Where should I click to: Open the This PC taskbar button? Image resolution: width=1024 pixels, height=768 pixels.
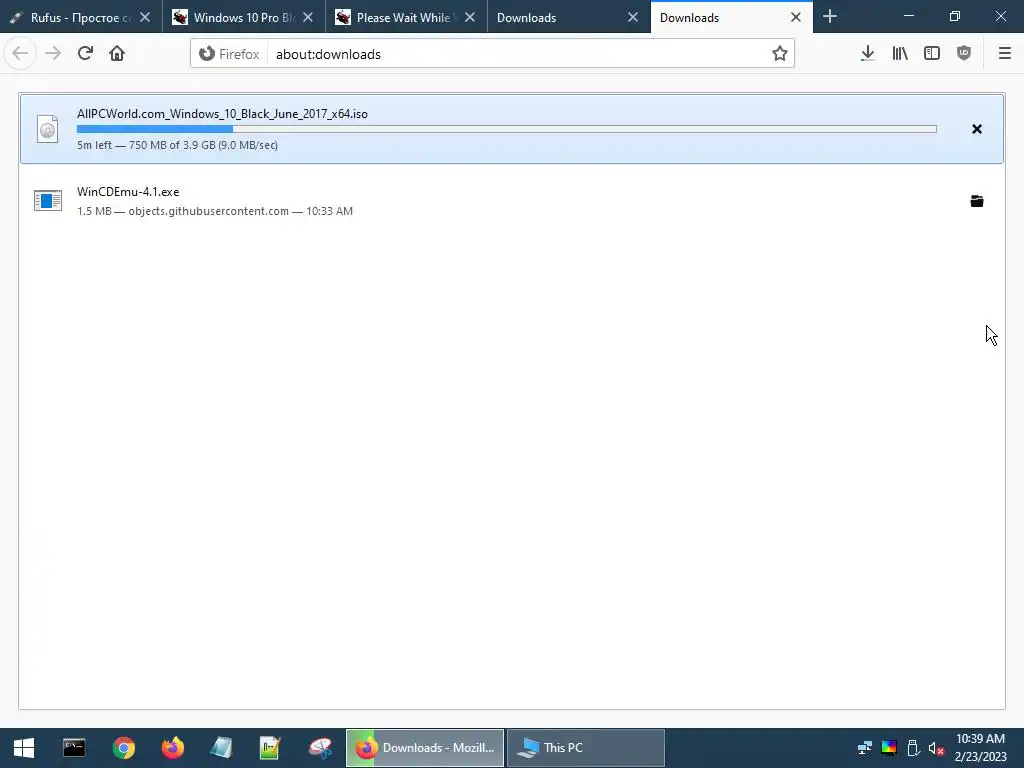[586, 748]
